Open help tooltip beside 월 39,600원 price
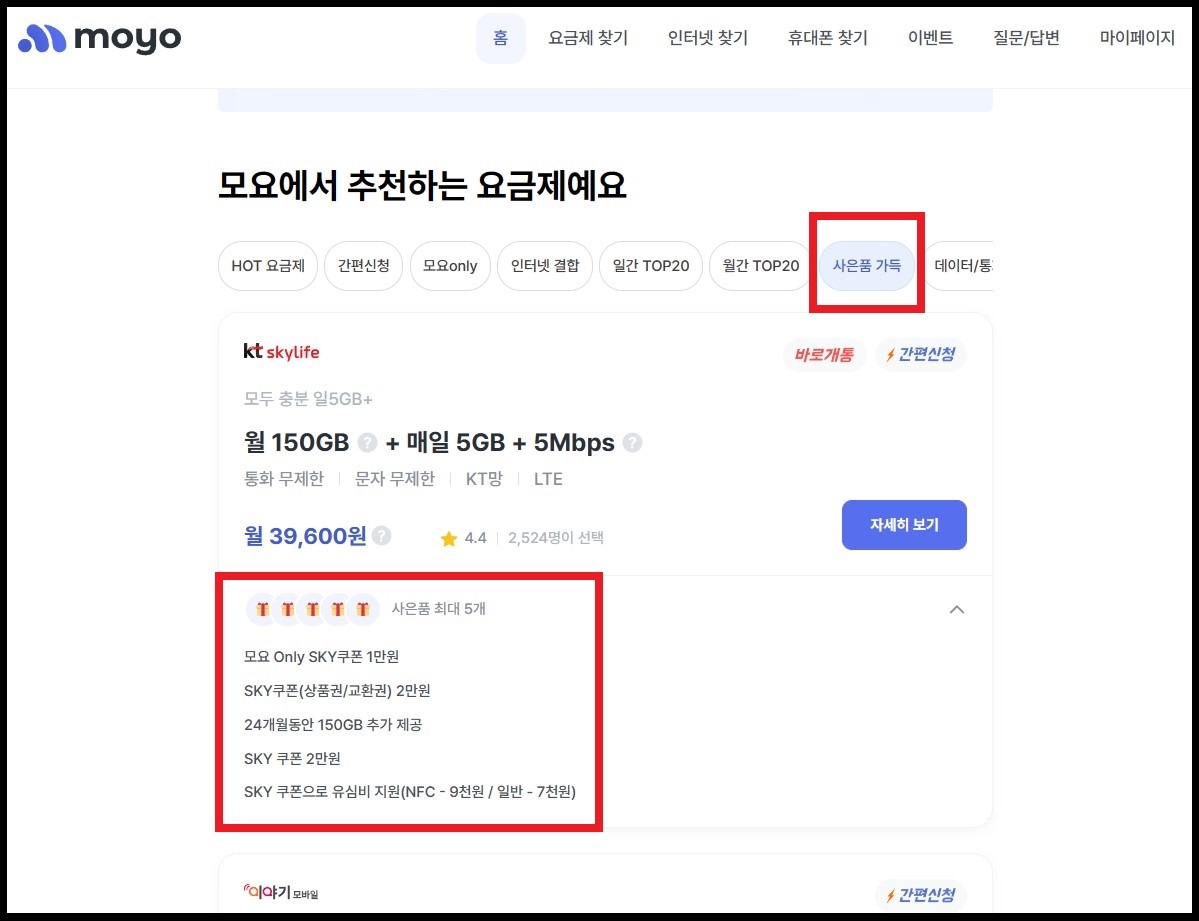The height and width of the screenshot is (921, 1199). (x=381, y=536)
